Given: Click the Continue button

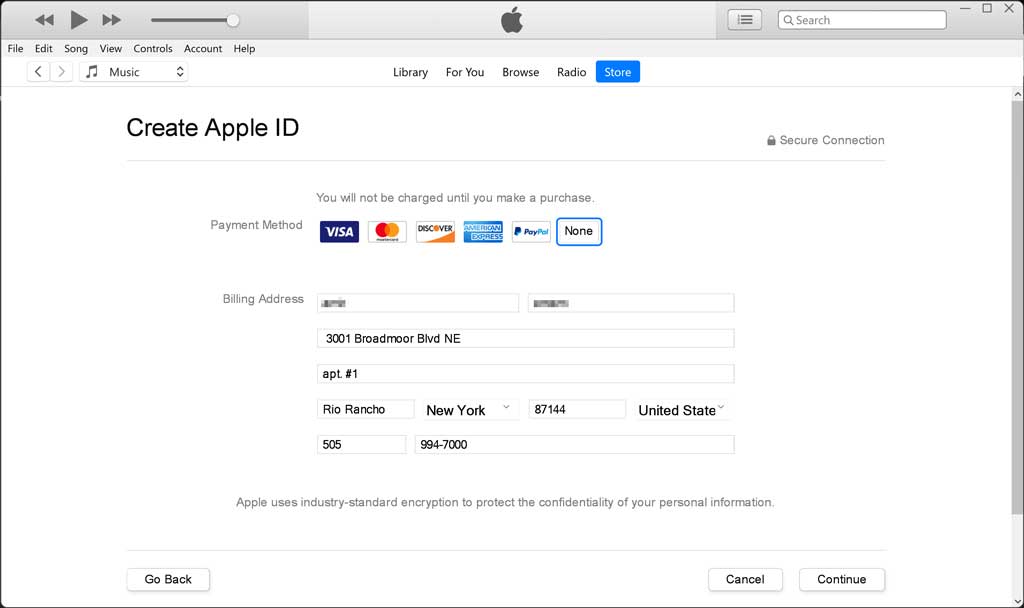Looking at the screenshot, I should (842, 579).
